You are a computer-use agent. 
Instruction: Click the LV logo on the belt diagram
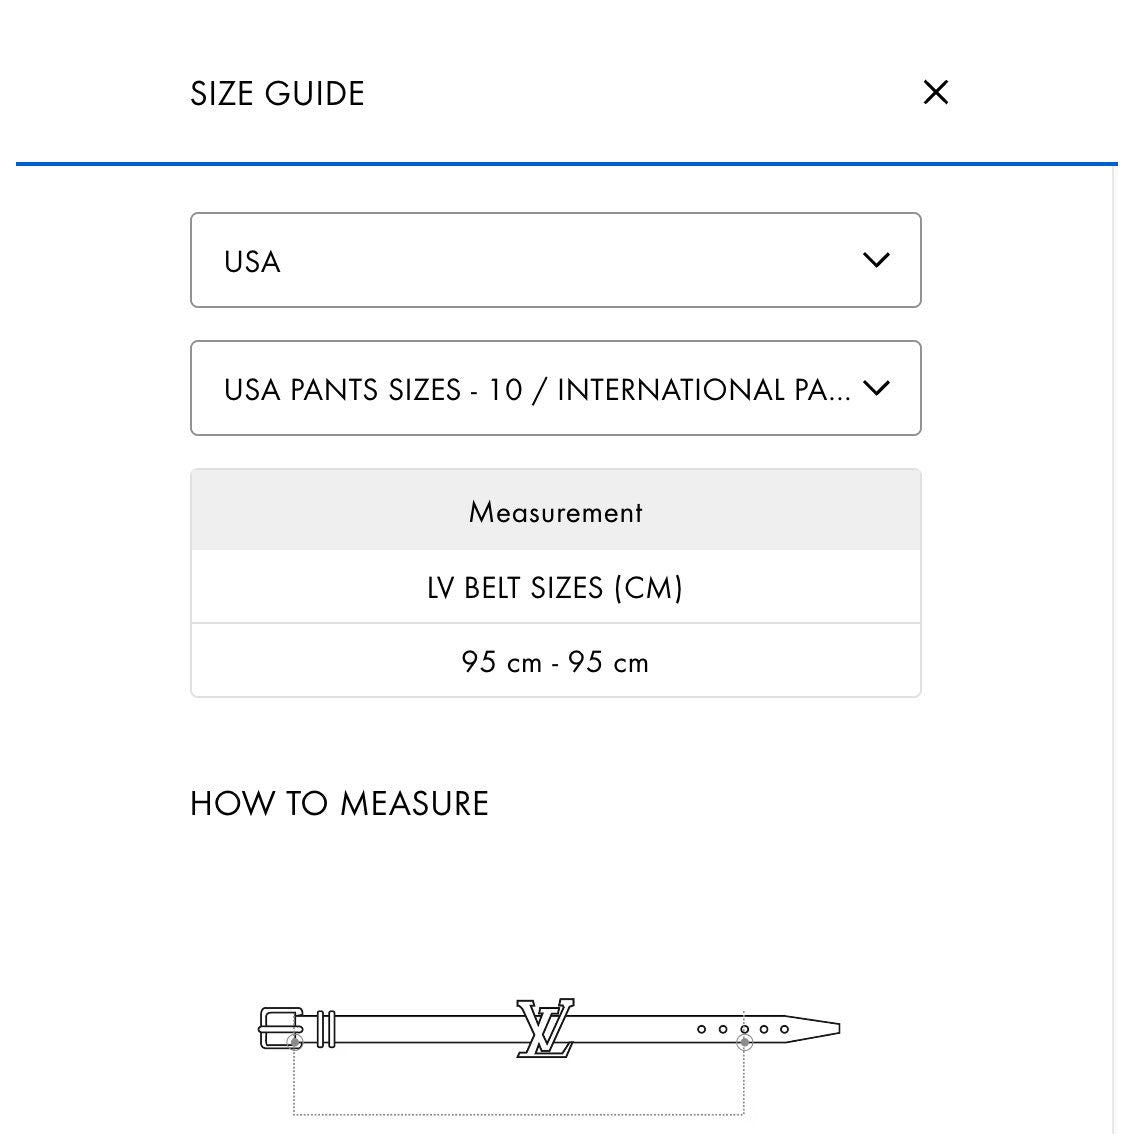click(545, 1027)
